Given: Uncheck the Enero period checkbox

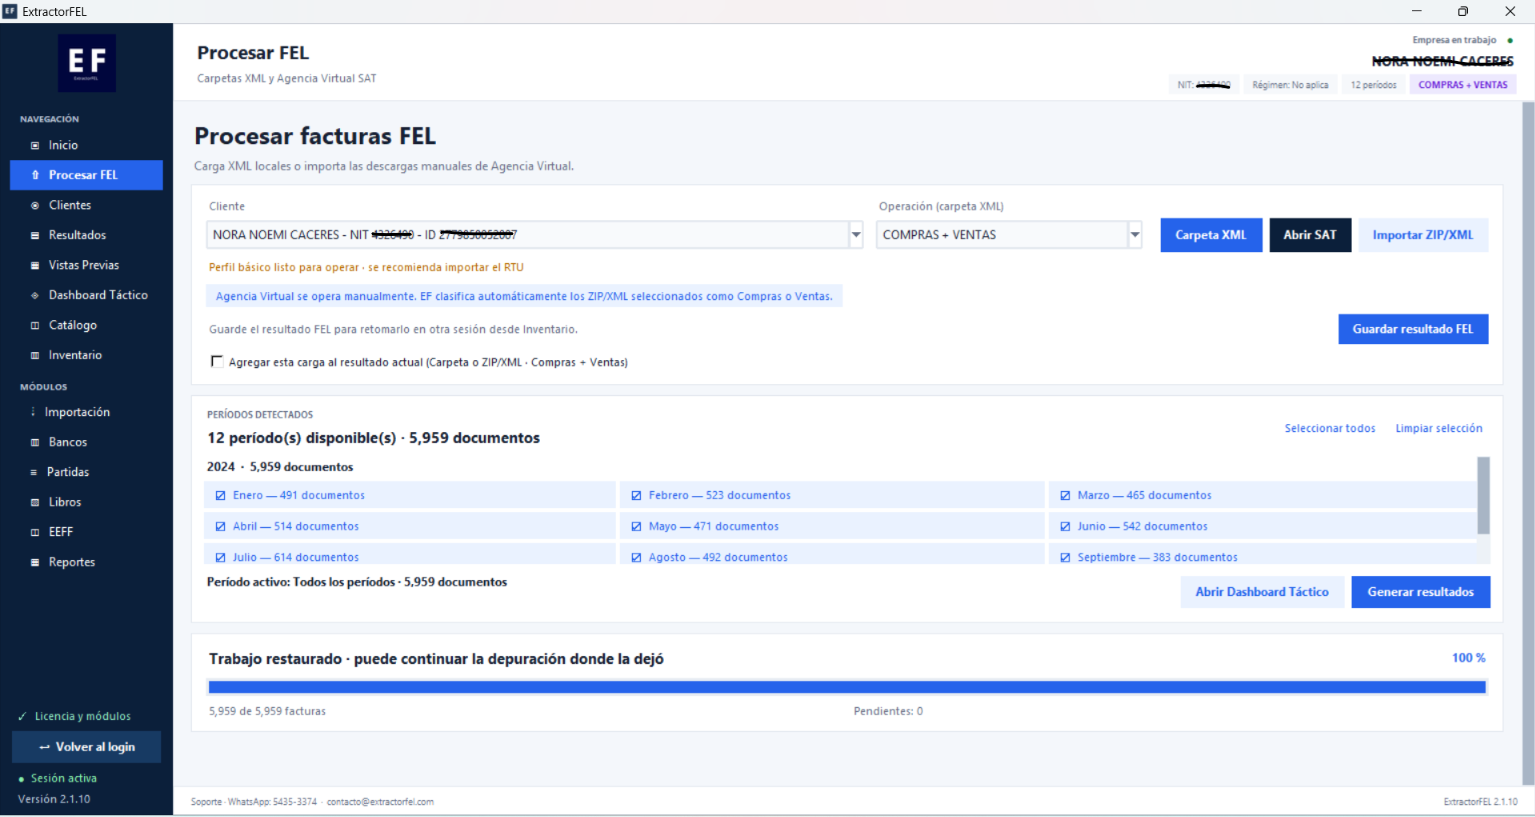Looking at the screenshot, I should click(220, 496).
